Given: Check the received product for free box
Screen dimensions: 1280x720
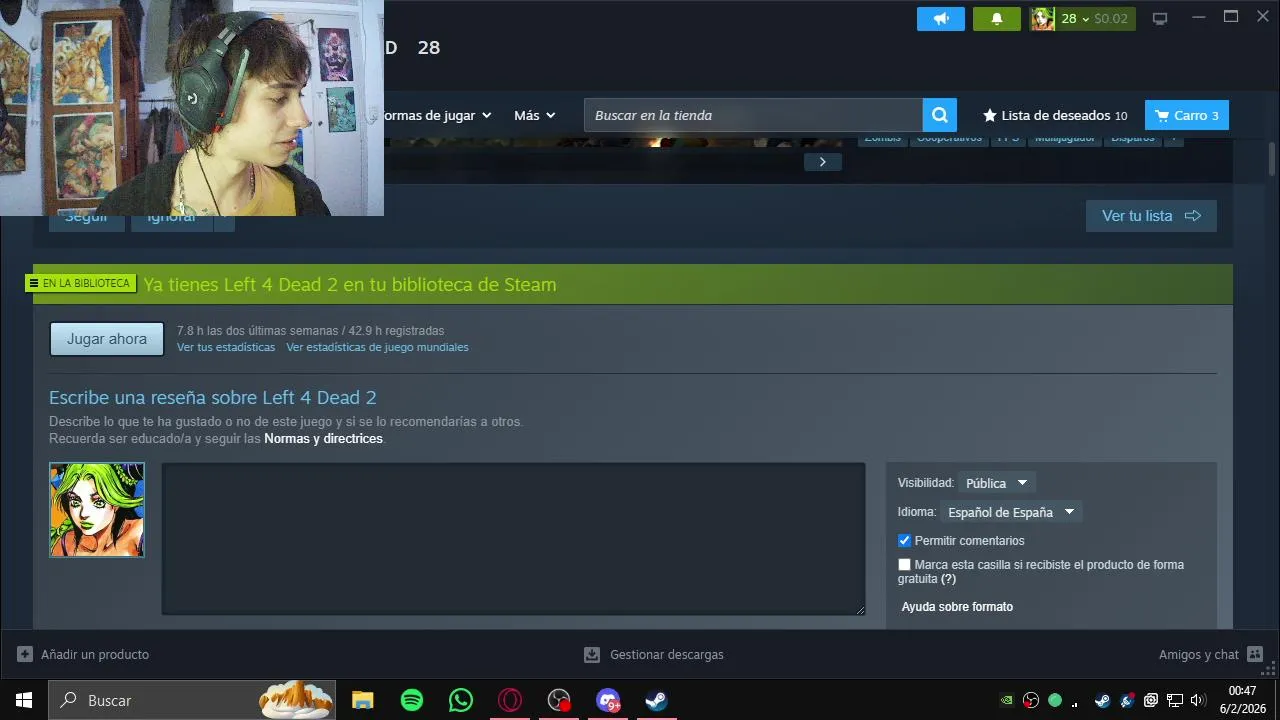Looking at the screenshot, I should pos(904,565).
